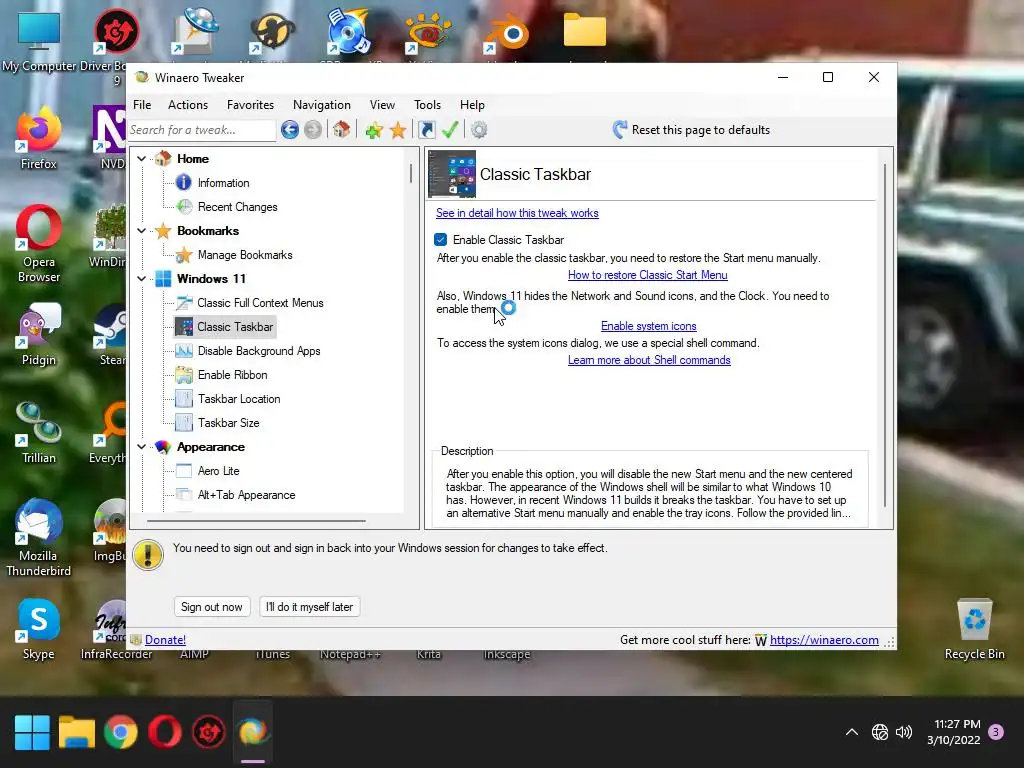This screenshot has height=768, width=1024.
Task: Open the Help menu
Action: (472, 104)
